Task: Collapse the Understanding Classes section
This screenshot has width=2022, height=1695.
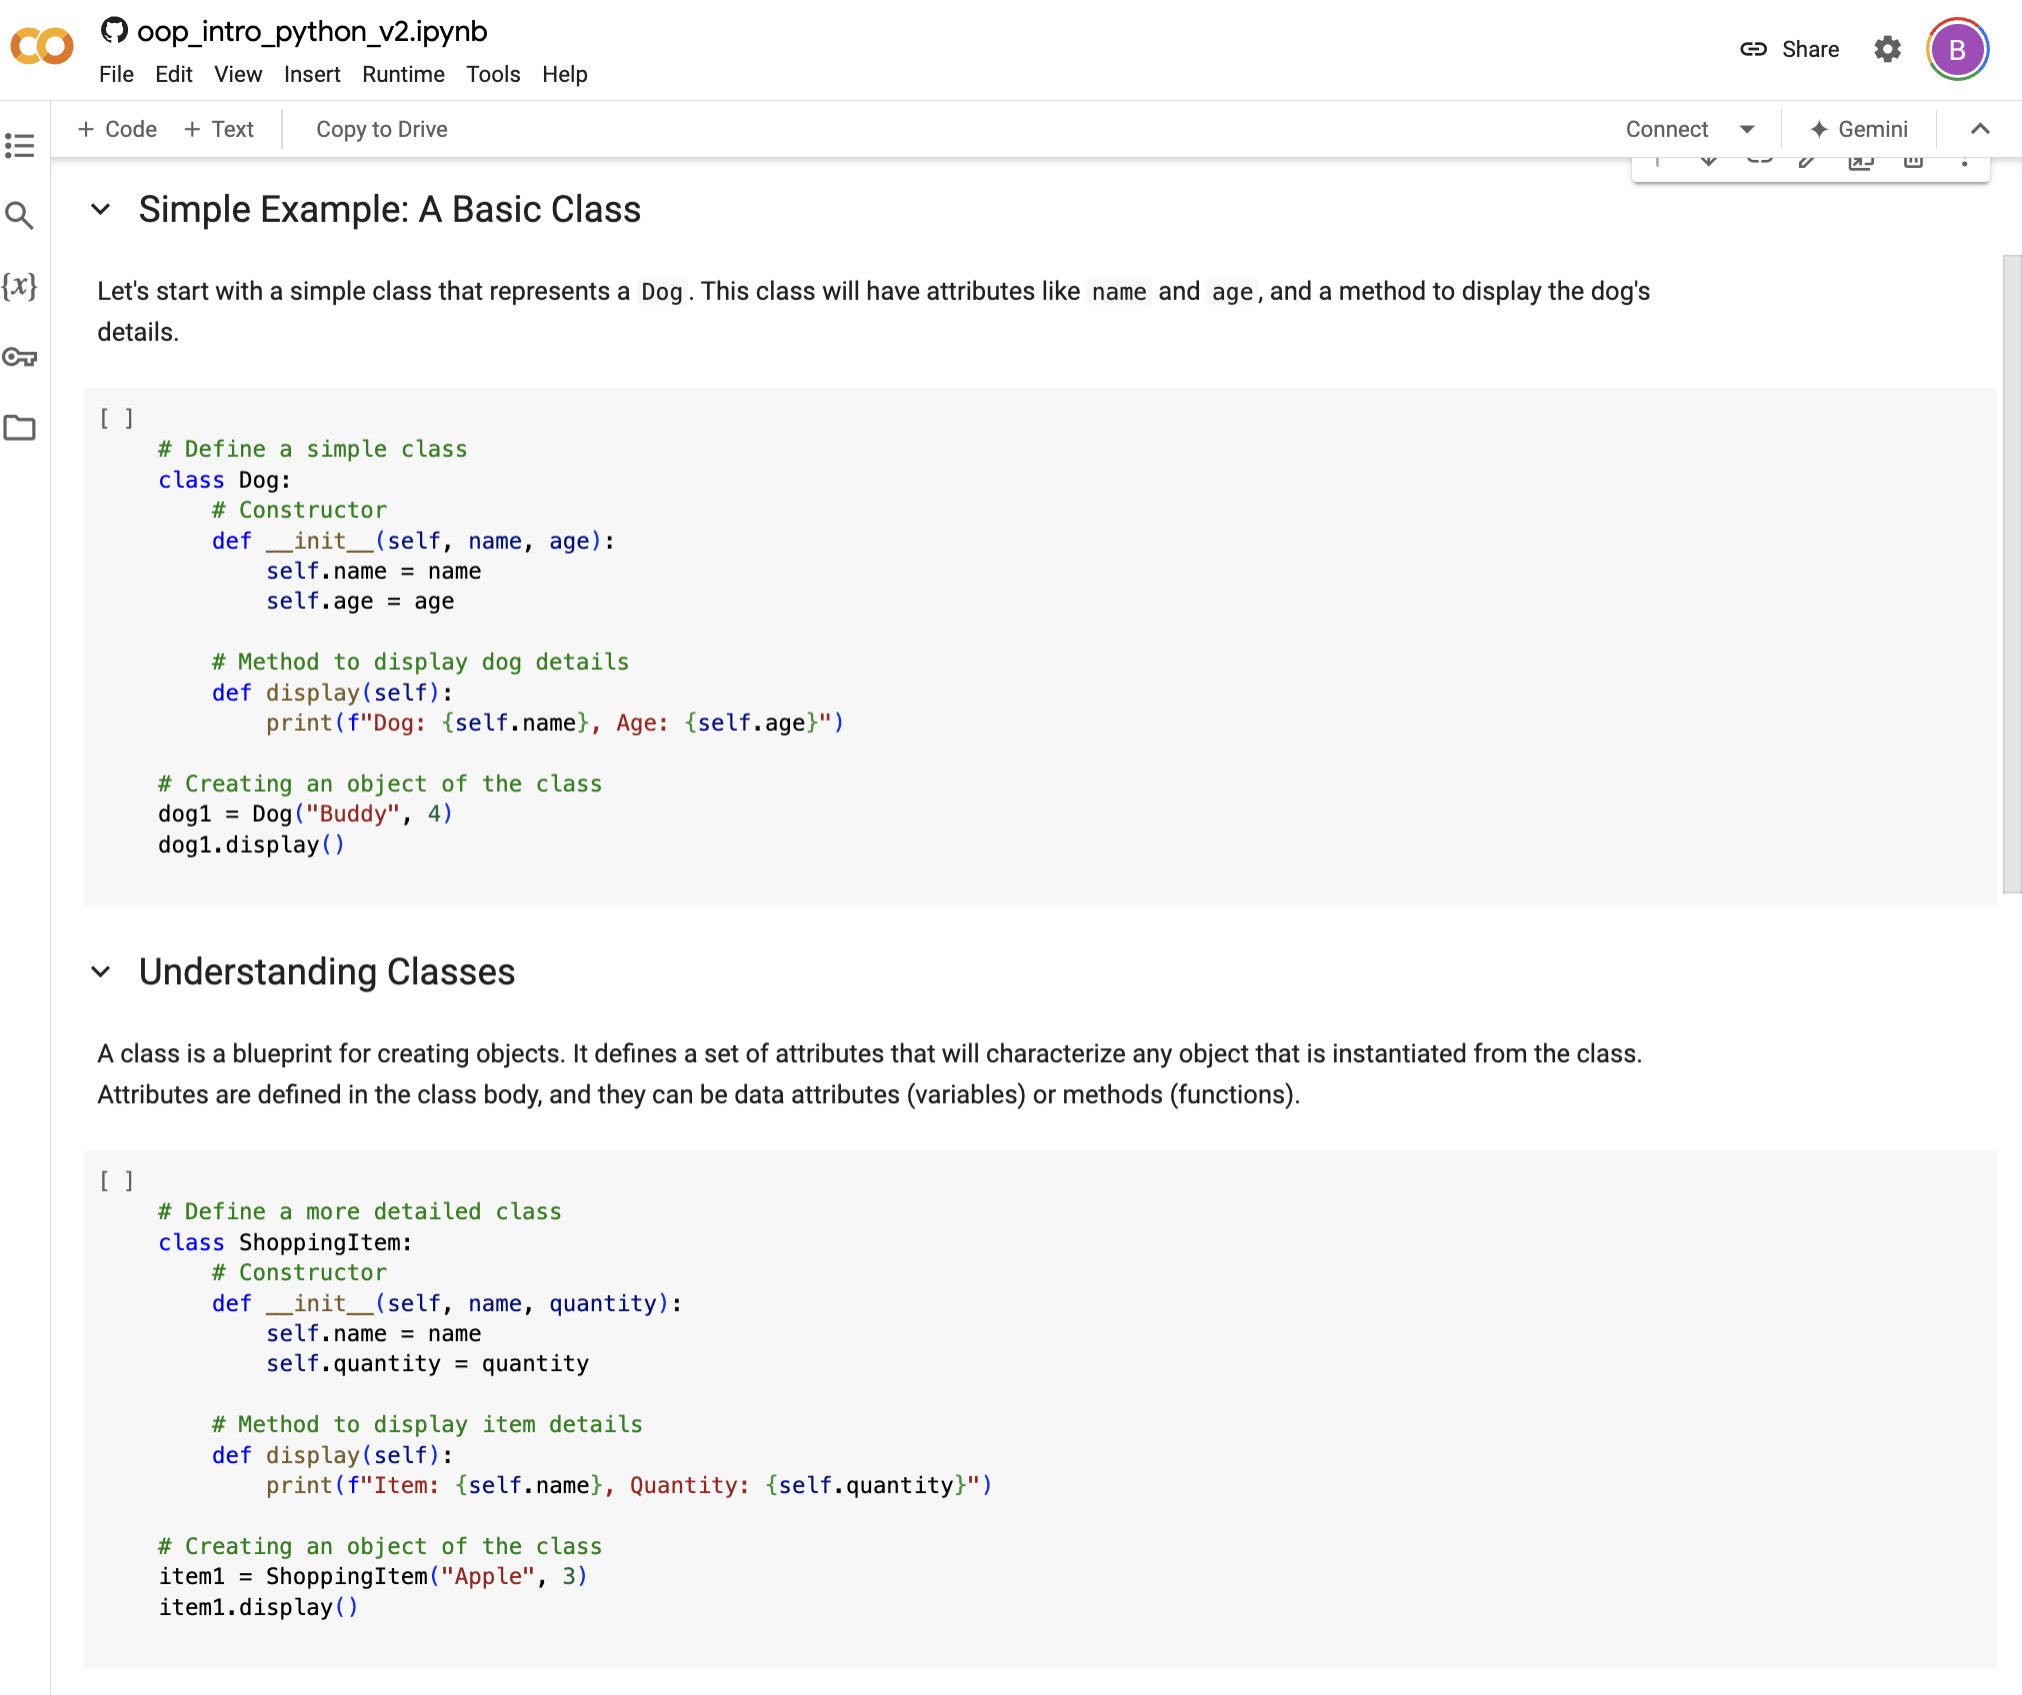Action: click(101, 971)
